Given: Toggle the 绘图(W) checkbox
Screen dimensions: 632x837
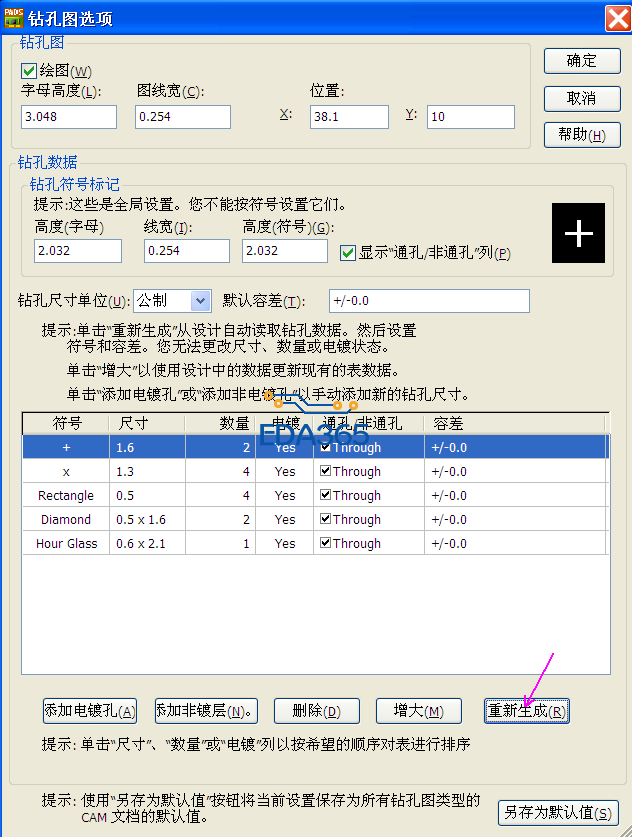Looking at the screenshot, I should [29, 70].
